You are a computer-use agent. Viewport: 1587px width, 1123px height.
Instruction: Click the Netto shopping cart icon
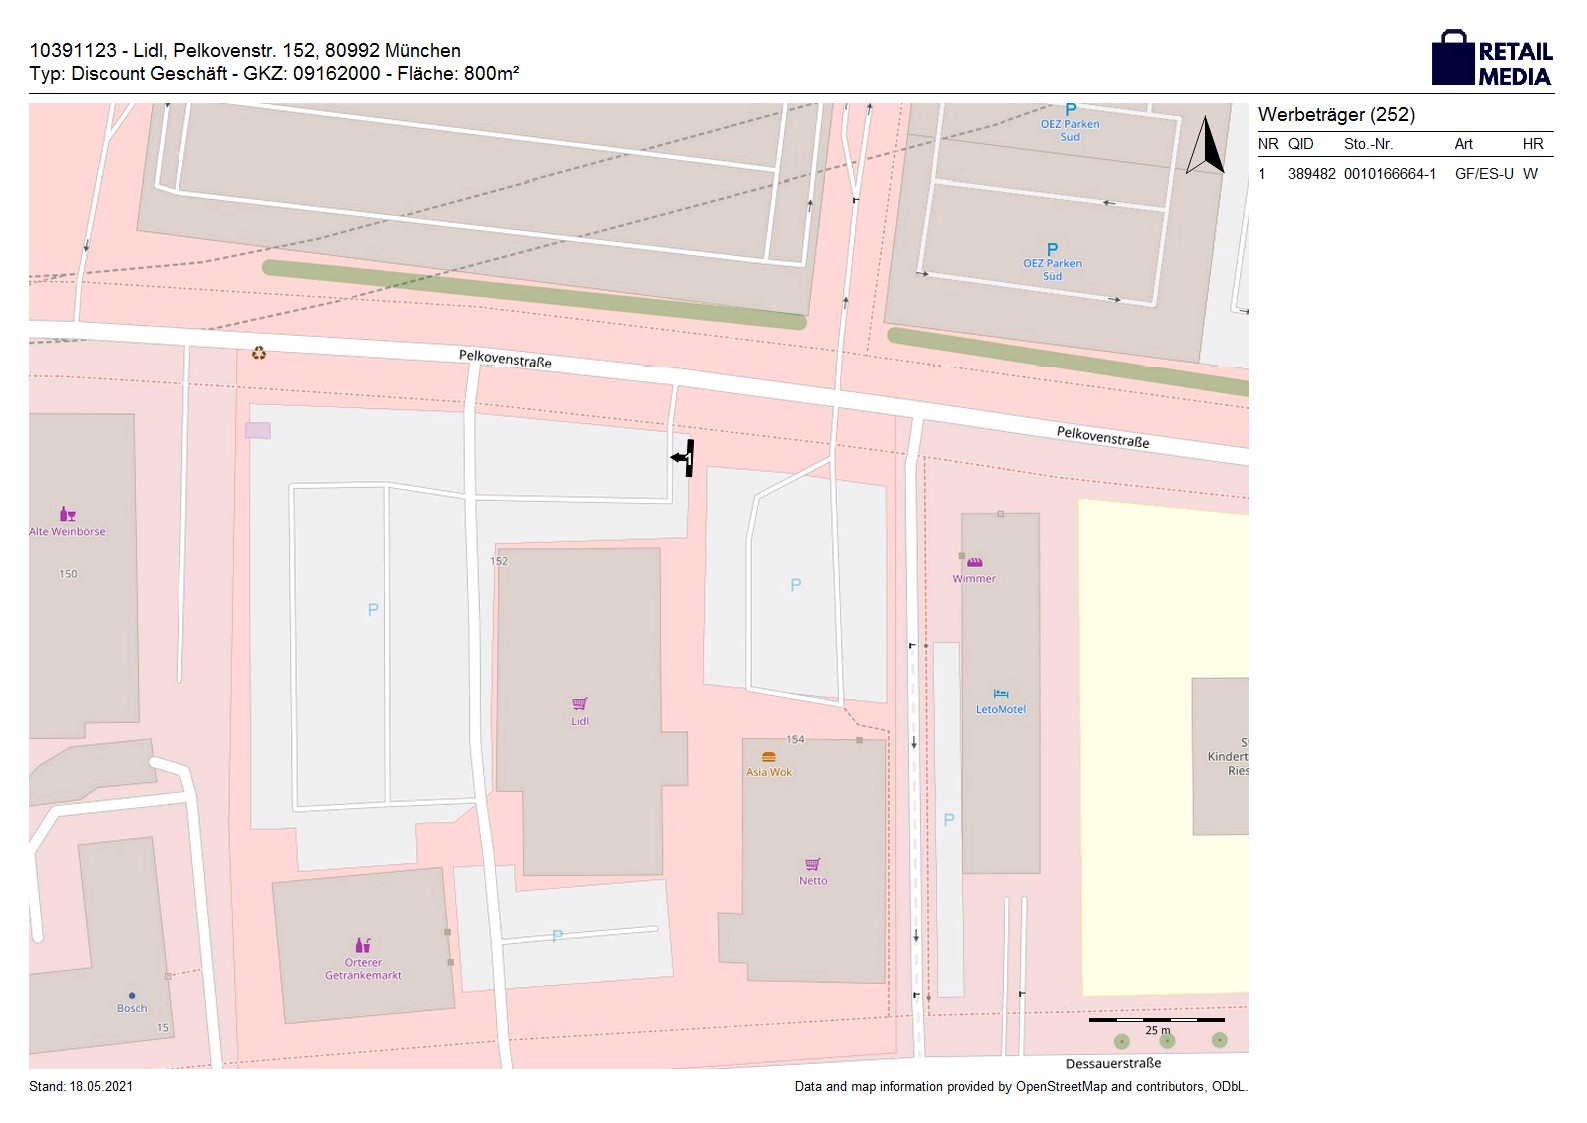pos(813,864)
